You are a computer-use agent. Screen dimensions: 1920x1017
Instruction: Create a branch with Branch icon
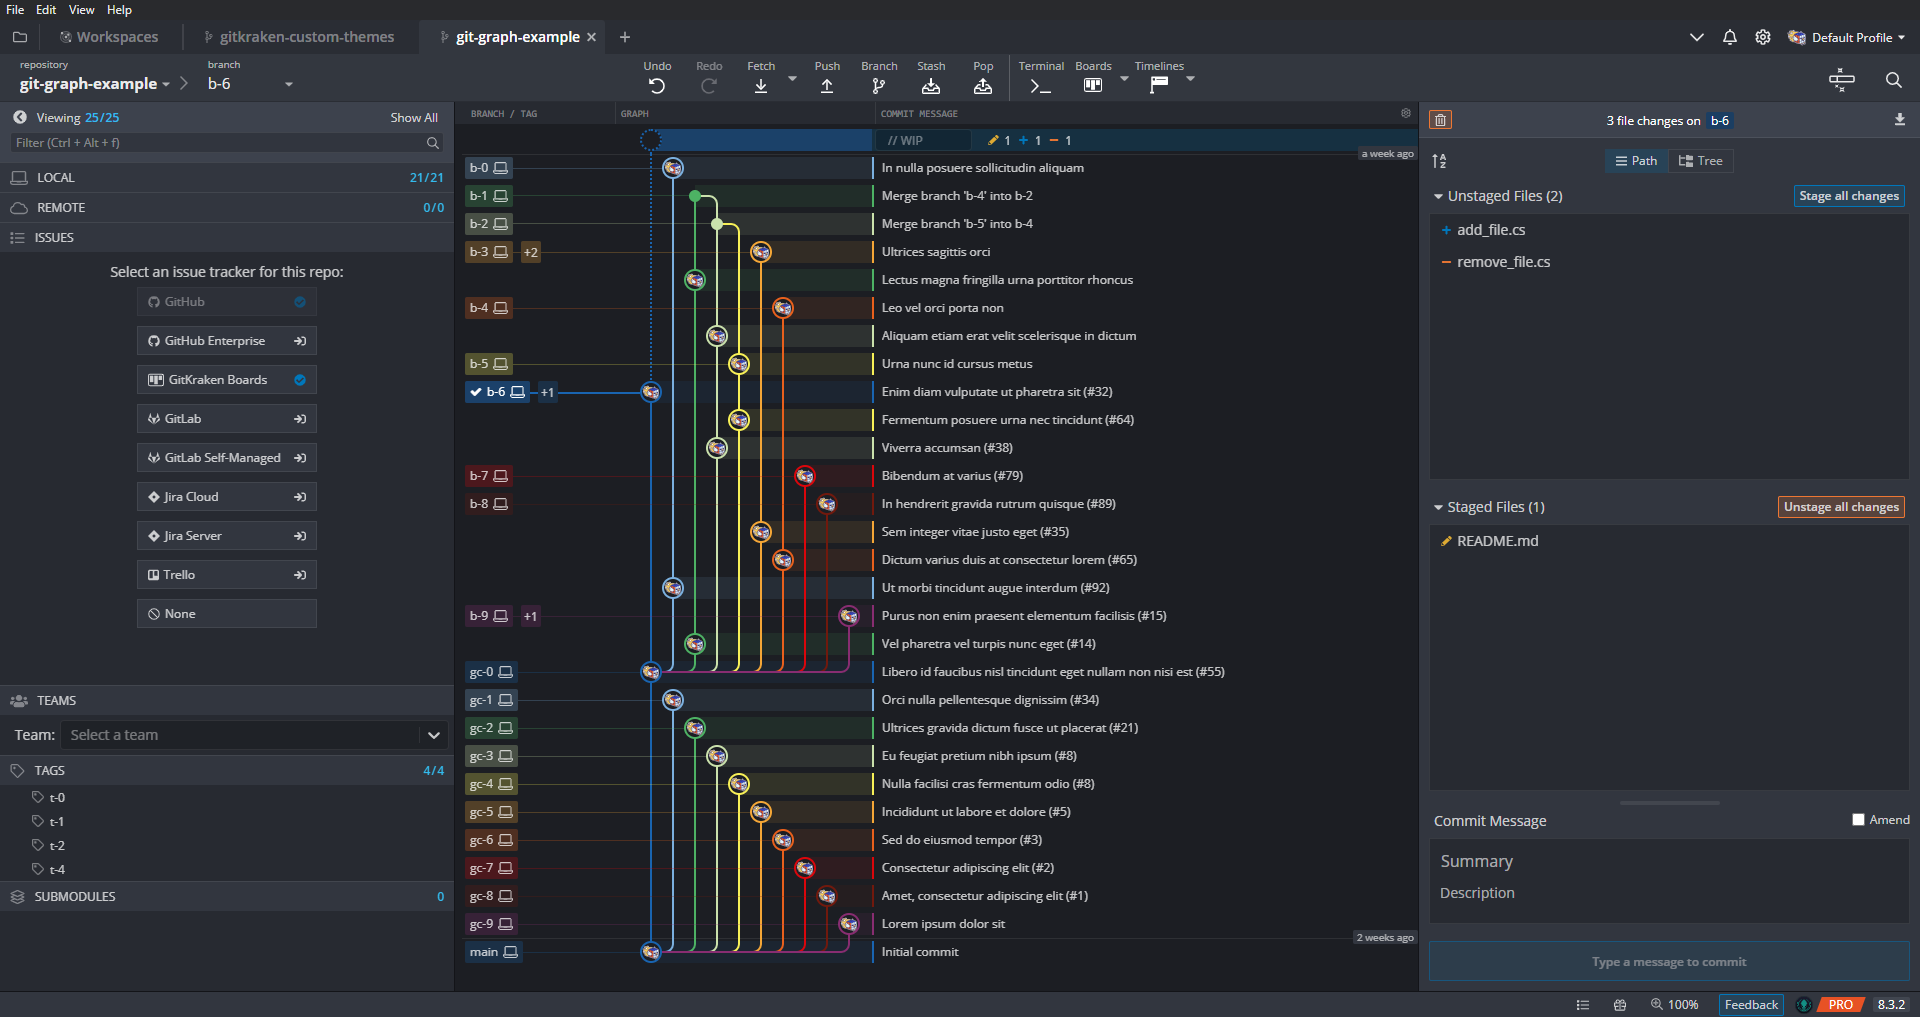[x=879, y=86]
